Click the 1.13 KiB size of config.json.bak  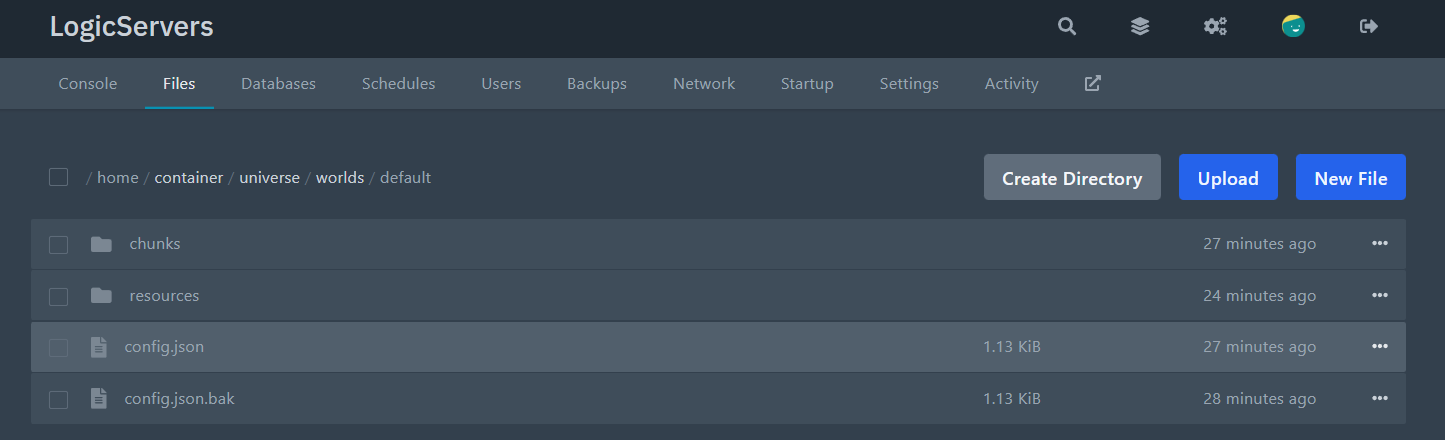coord(1012,399)
